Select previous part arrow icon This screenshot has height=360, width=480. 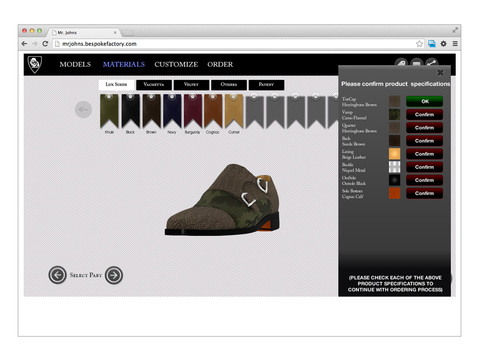click(57, 275)
